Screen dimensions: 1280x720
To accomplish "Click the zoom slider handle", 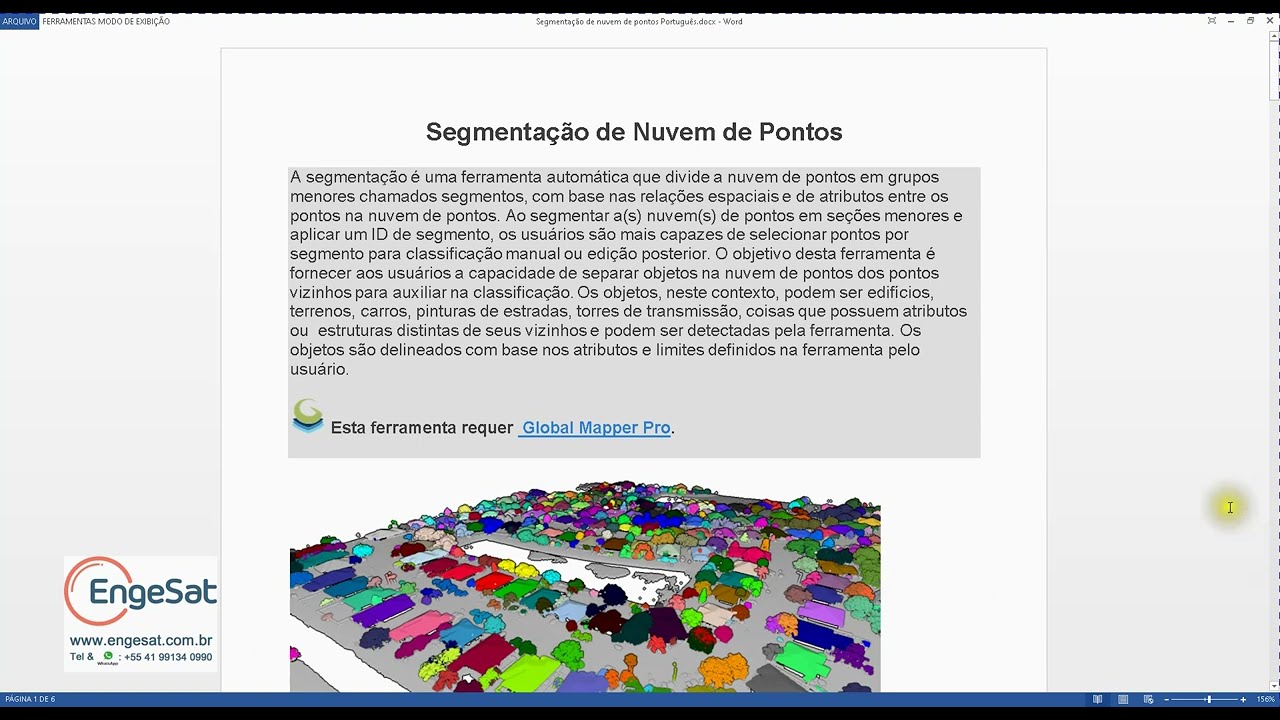I will [1209, 699].
